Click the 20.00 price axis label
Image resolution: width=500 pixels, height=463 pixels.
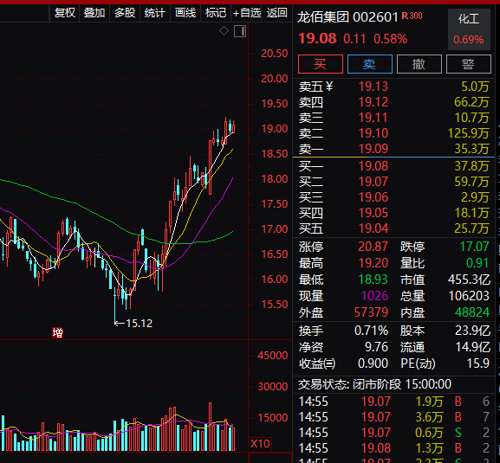(274, 79)
